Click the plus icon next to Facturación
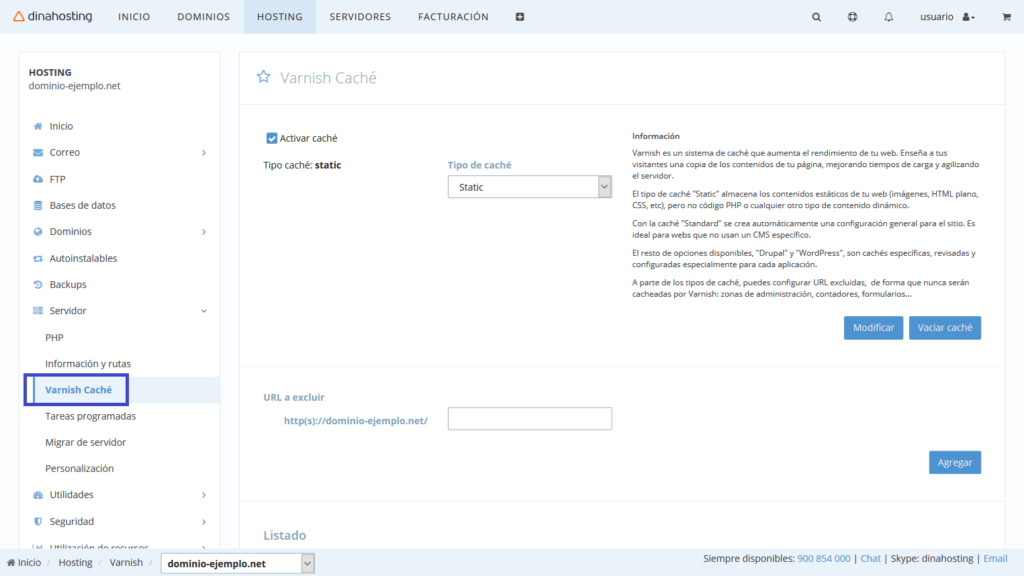 tap(520, 17)
